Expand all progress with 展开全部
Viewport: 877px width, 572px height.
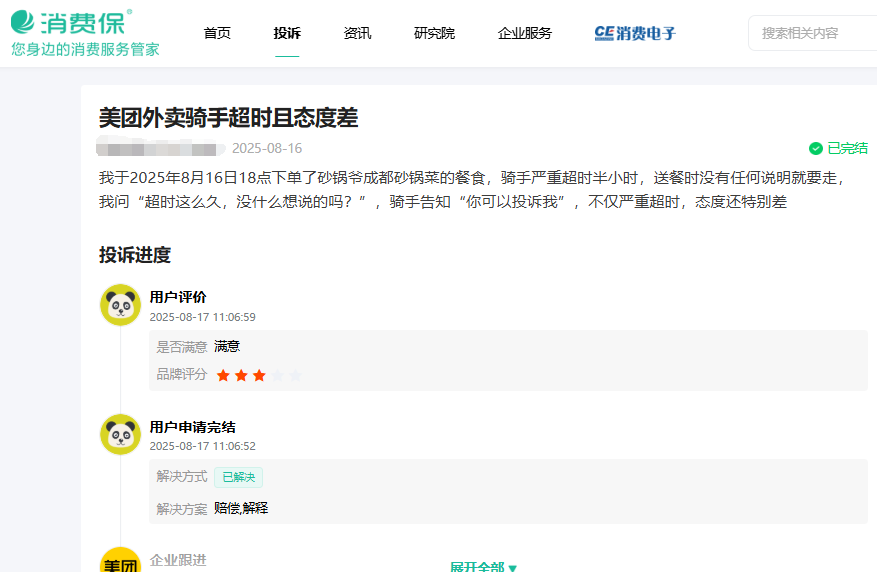point(484,566)
